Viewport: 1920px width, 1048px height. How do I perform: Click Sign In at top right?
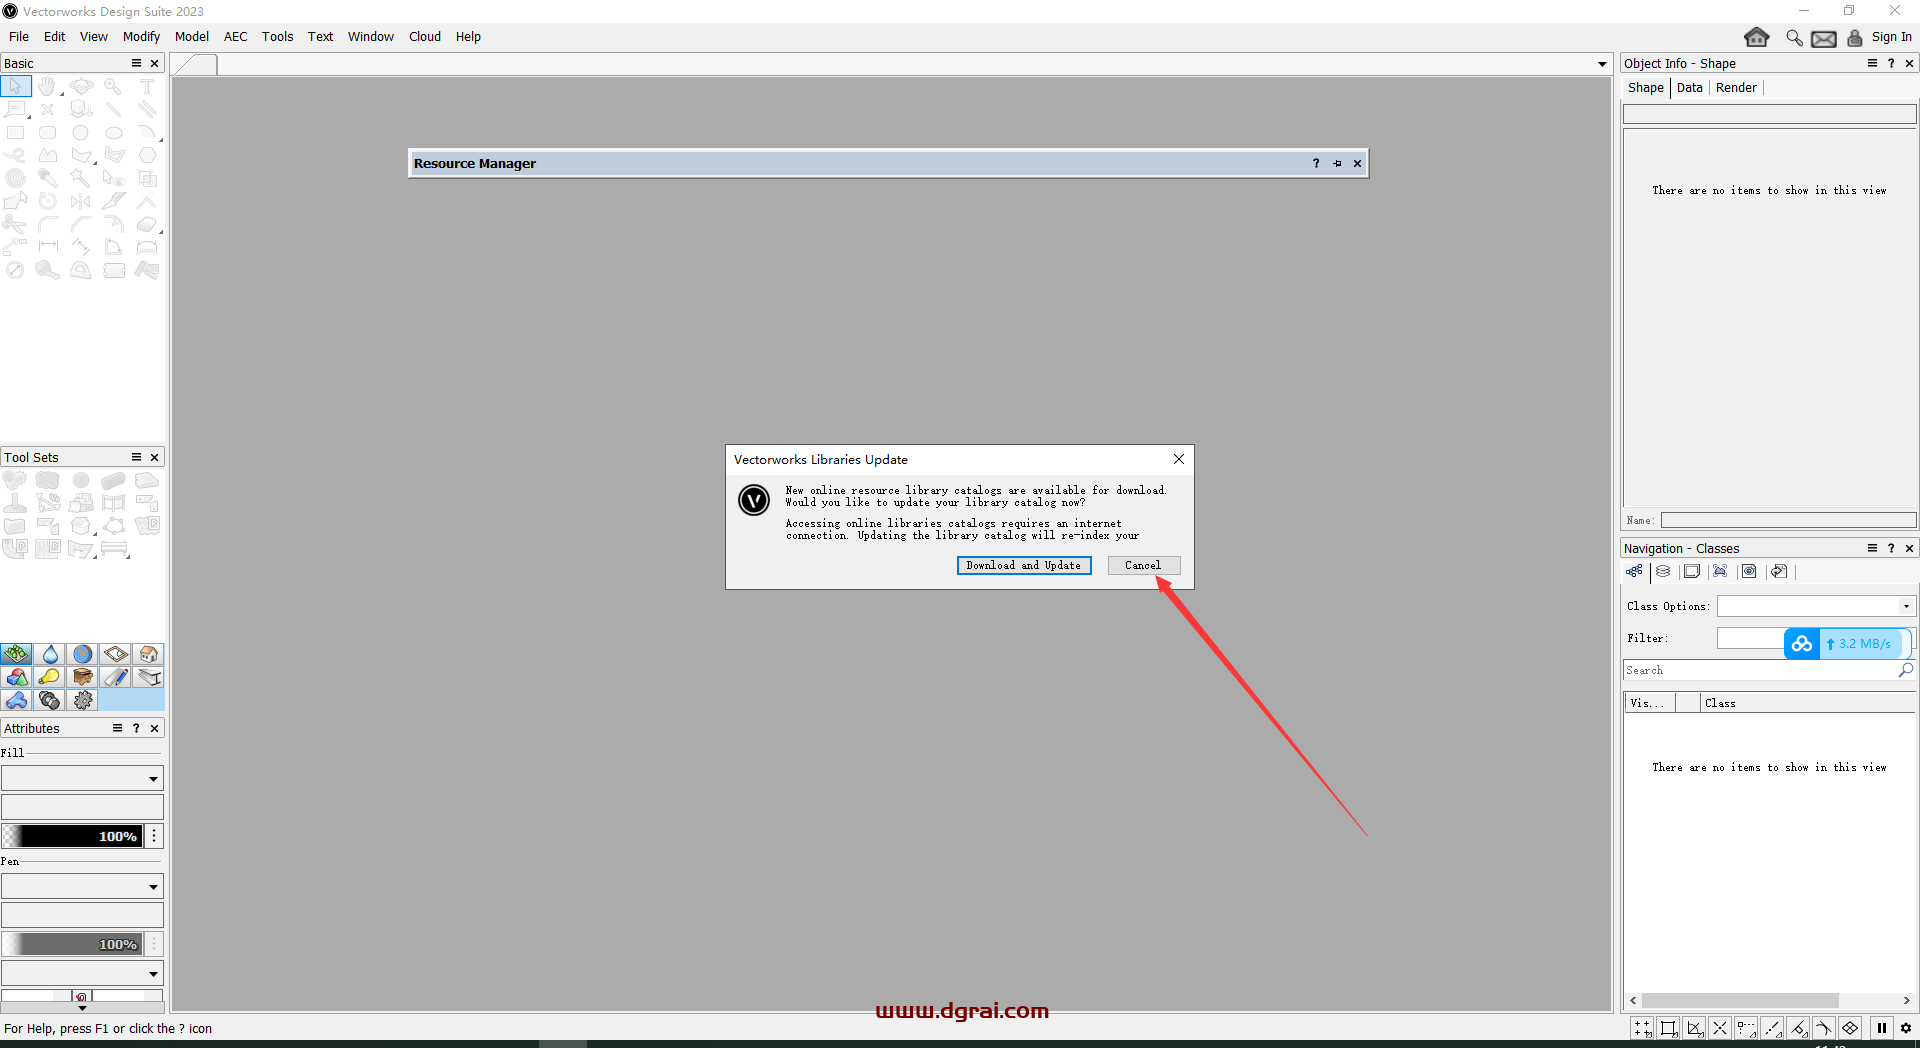(1891, 37)
